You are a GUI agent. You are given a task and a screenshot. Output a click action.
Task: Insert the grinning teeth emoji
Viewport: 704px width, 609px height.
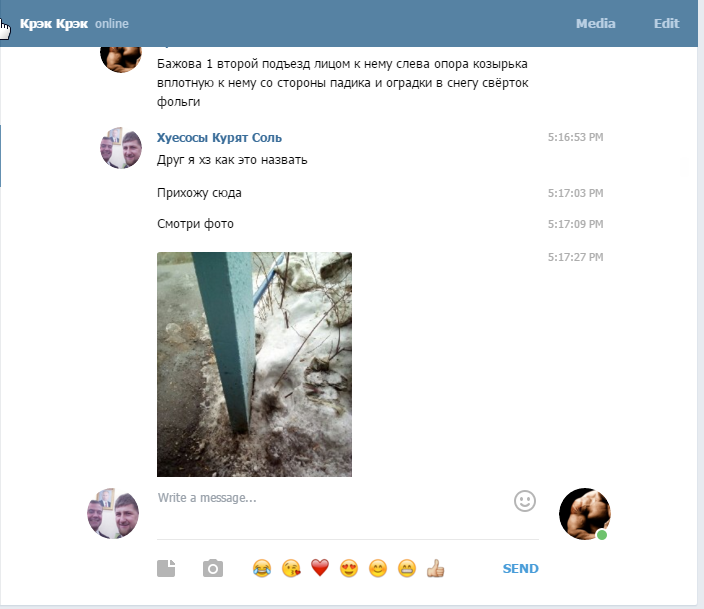(407, 569)
